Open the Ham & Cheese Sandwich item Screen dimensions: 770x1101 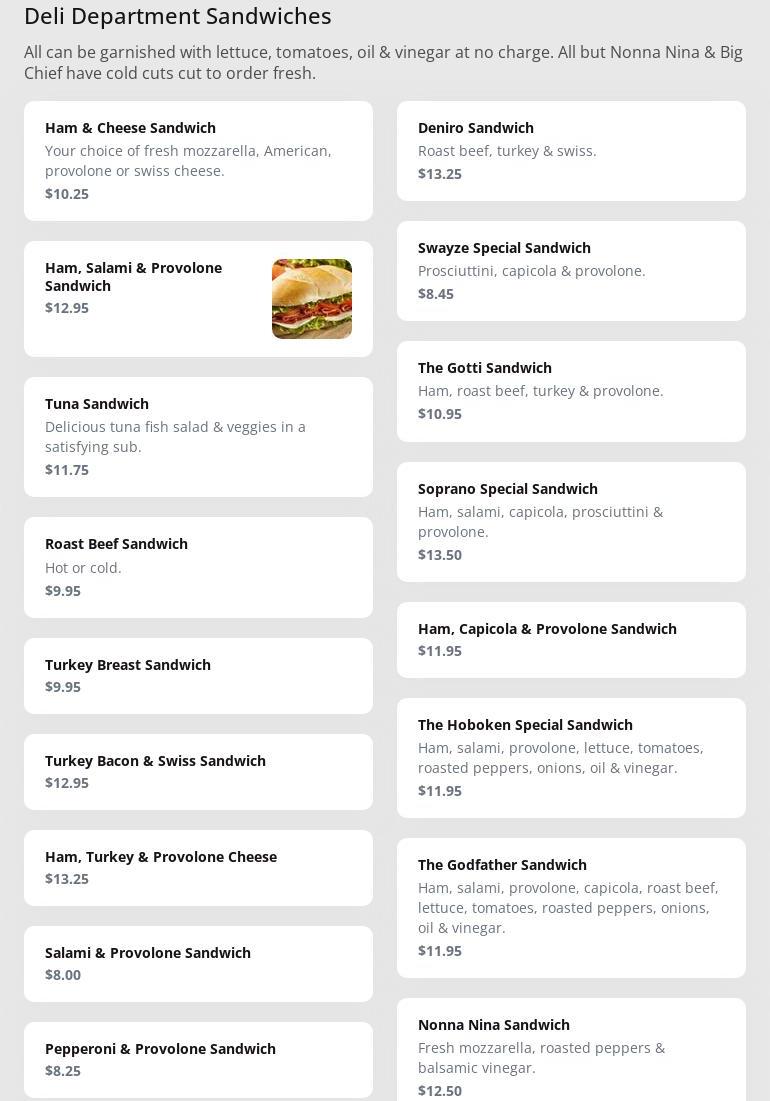click(x=198, y=160)
